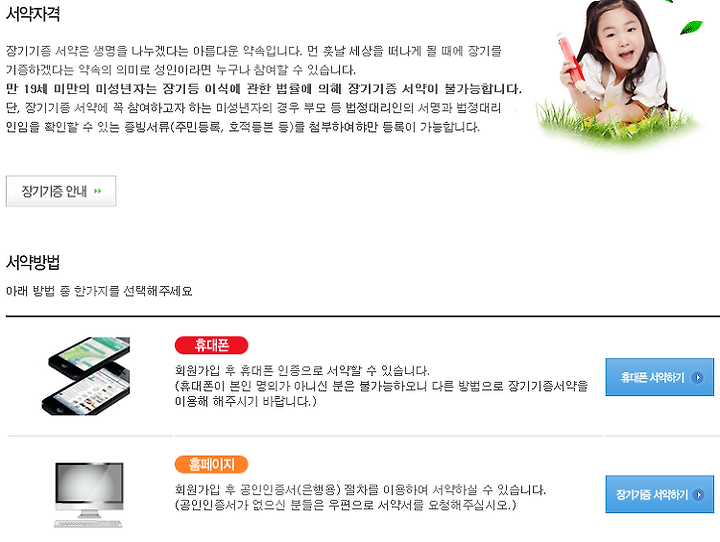Click the desktop monitor image

point(89,494)
